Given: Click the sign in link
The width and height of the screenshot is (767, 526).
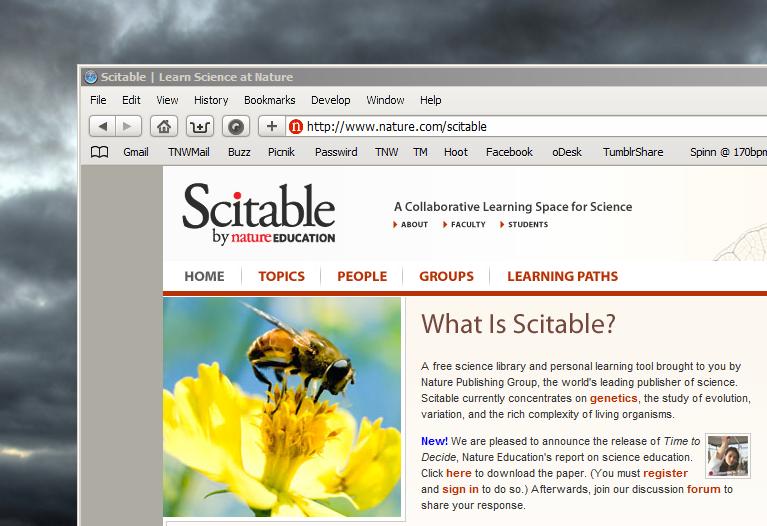Looking at the screenshot, I should pyautogui.click(x=460, y=489).
